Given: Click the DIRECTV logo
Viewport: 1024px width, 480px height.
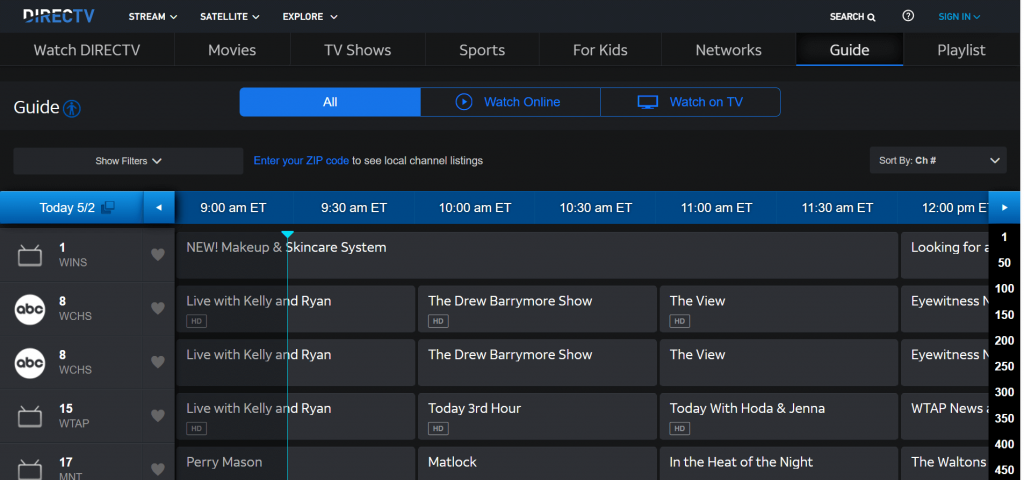Looking at the screenshot, I should point(59,16).
